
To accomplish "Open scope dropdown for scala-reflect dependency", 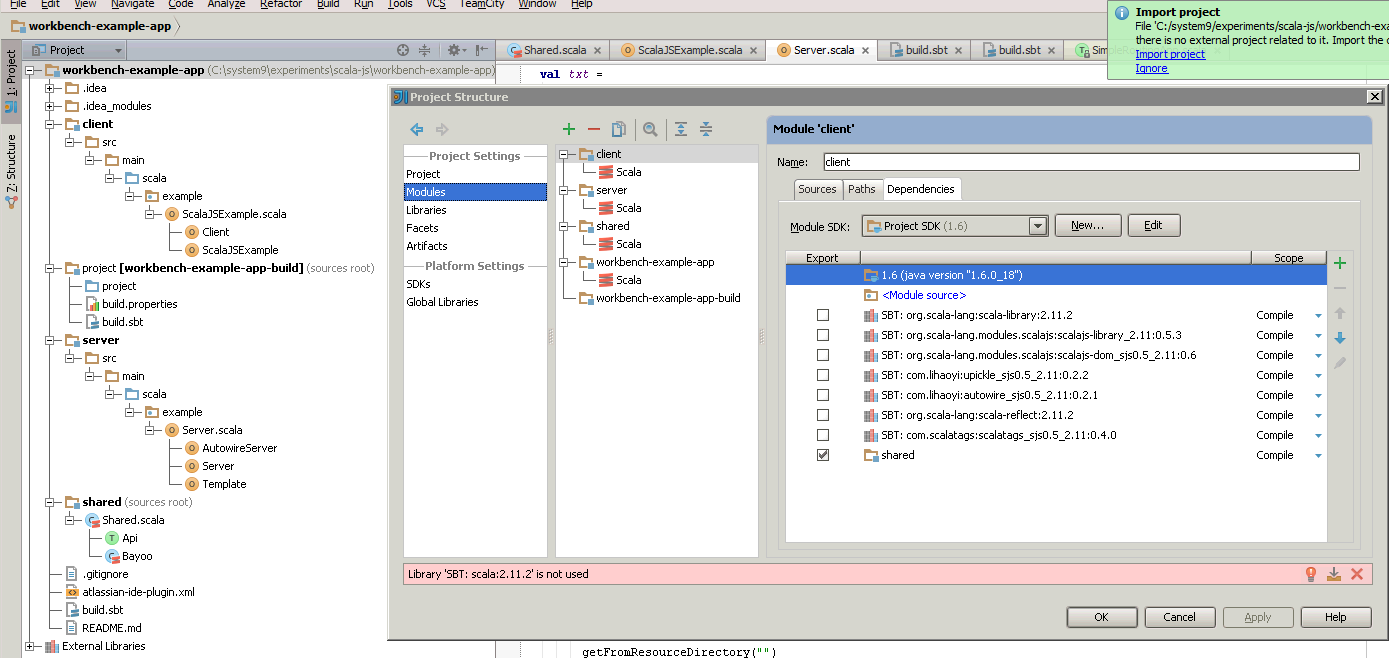I will [x=1318, y=415].
